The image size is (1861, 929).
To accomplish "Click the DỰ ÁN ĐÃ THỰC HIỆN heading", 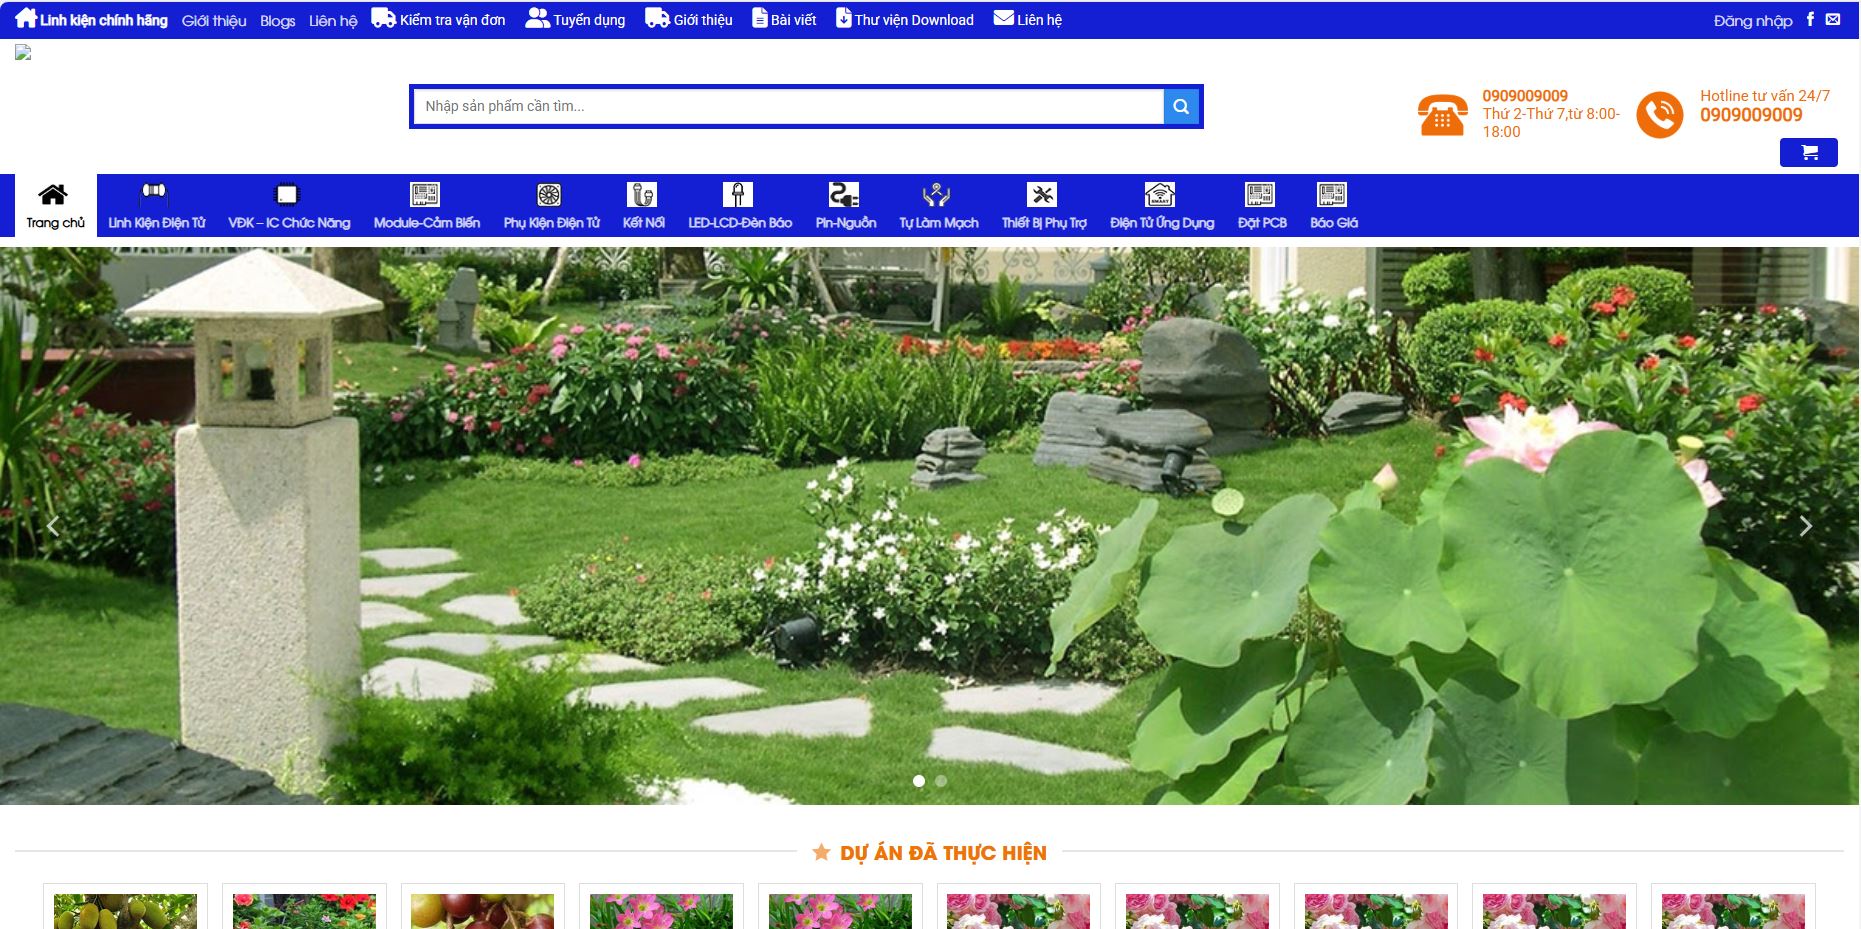I will click(943, 853).
